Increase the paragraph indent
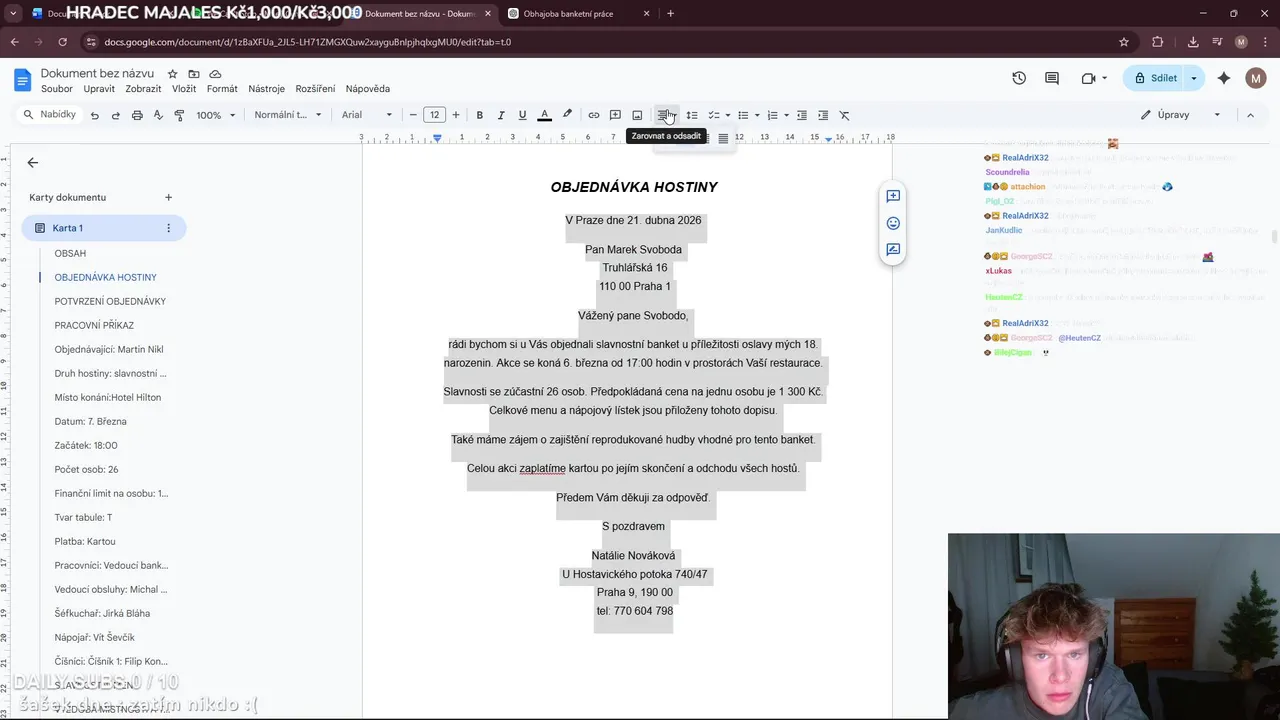 coord(823,115)
